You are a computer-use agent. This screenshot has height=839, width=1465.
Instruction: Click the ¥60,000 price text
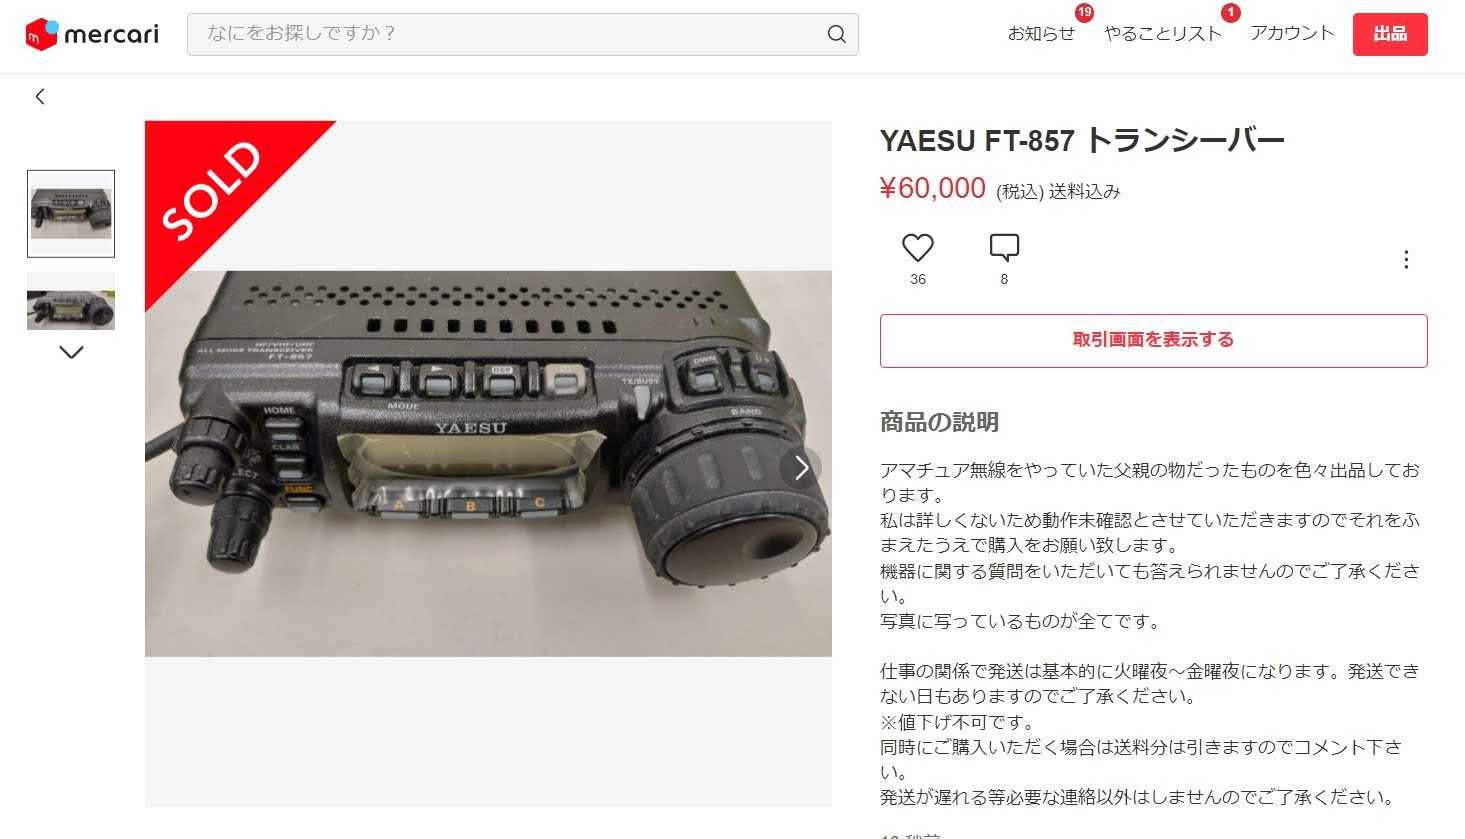[932, 188]
